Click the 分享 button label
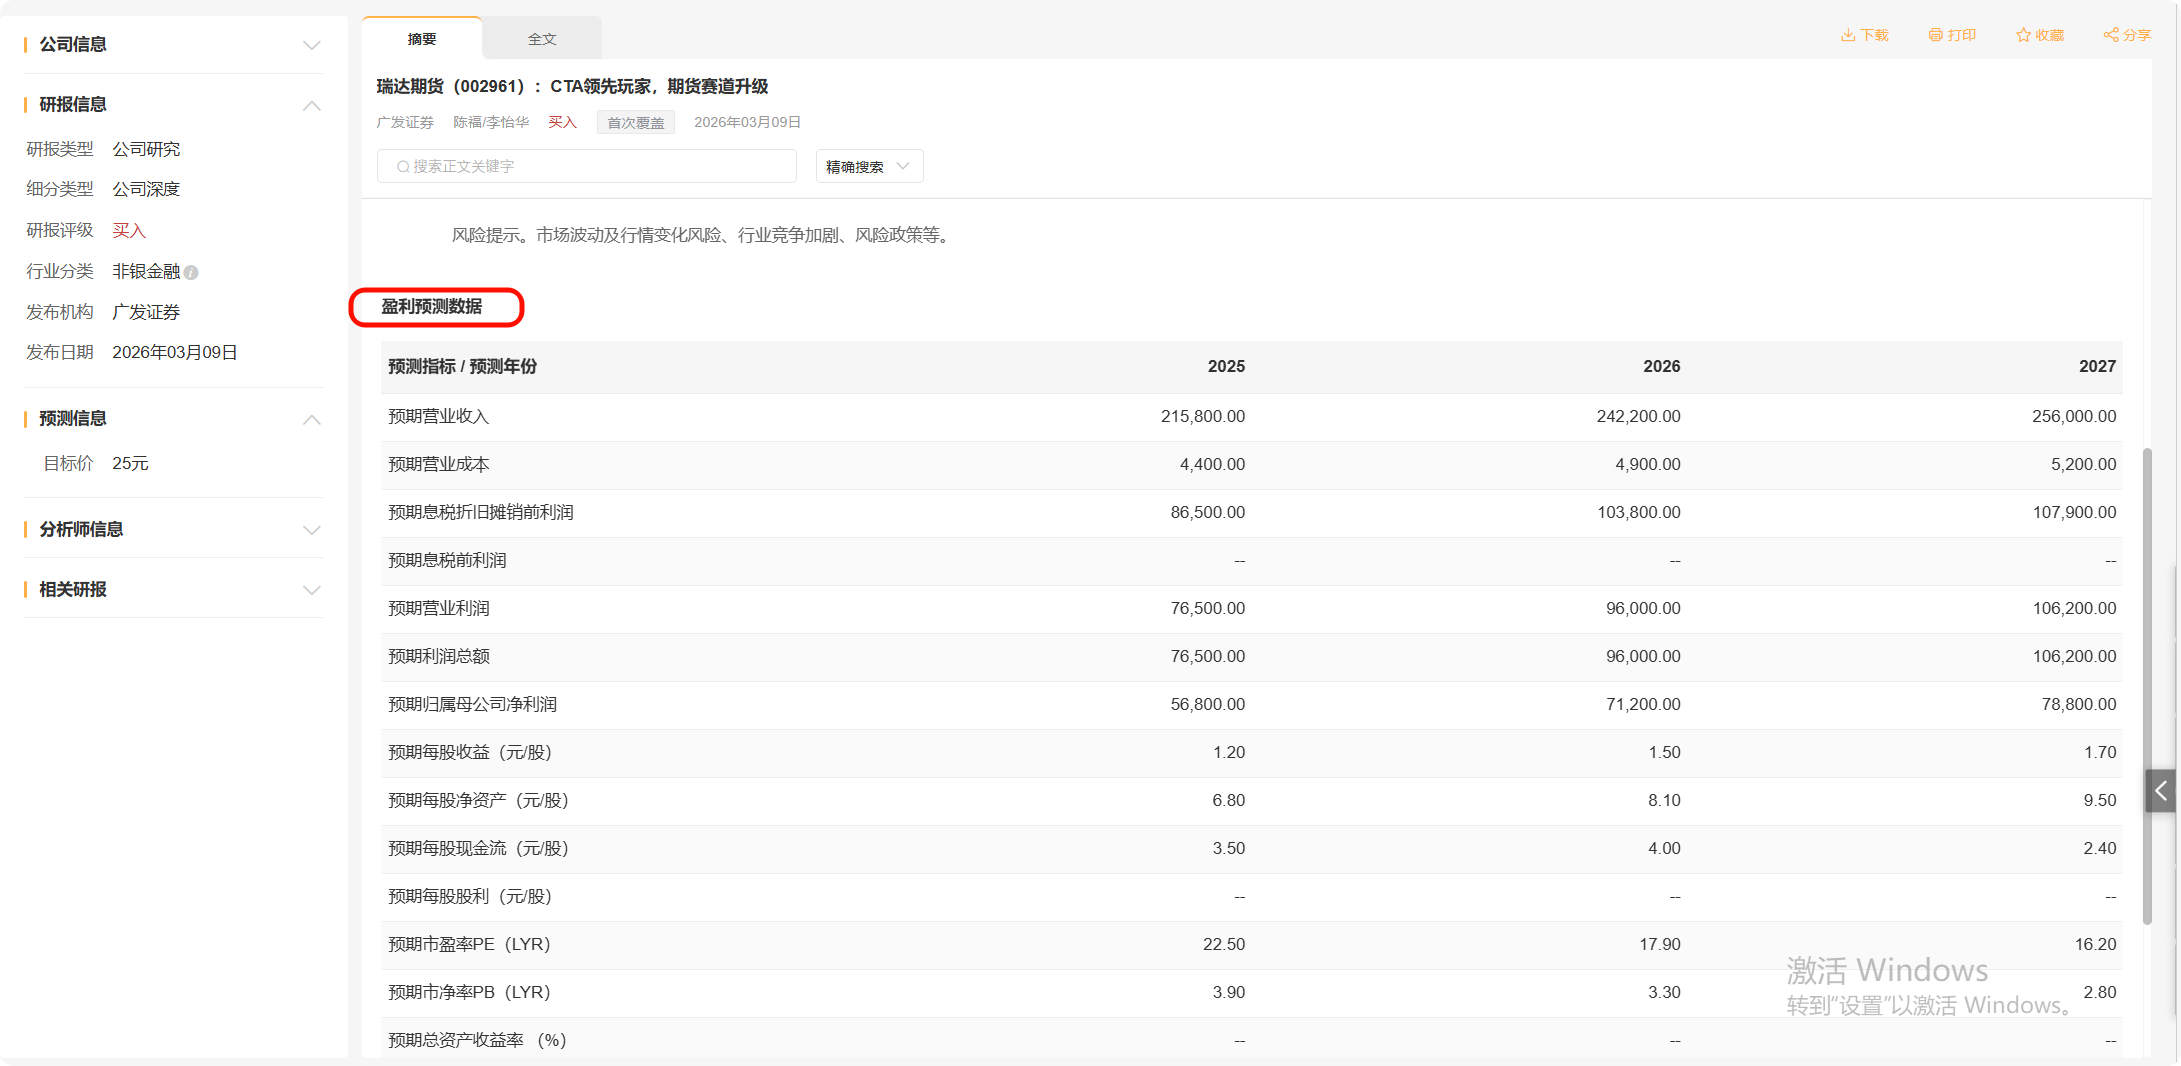Screen dimensions: 2181x1066 [2137, 35]
